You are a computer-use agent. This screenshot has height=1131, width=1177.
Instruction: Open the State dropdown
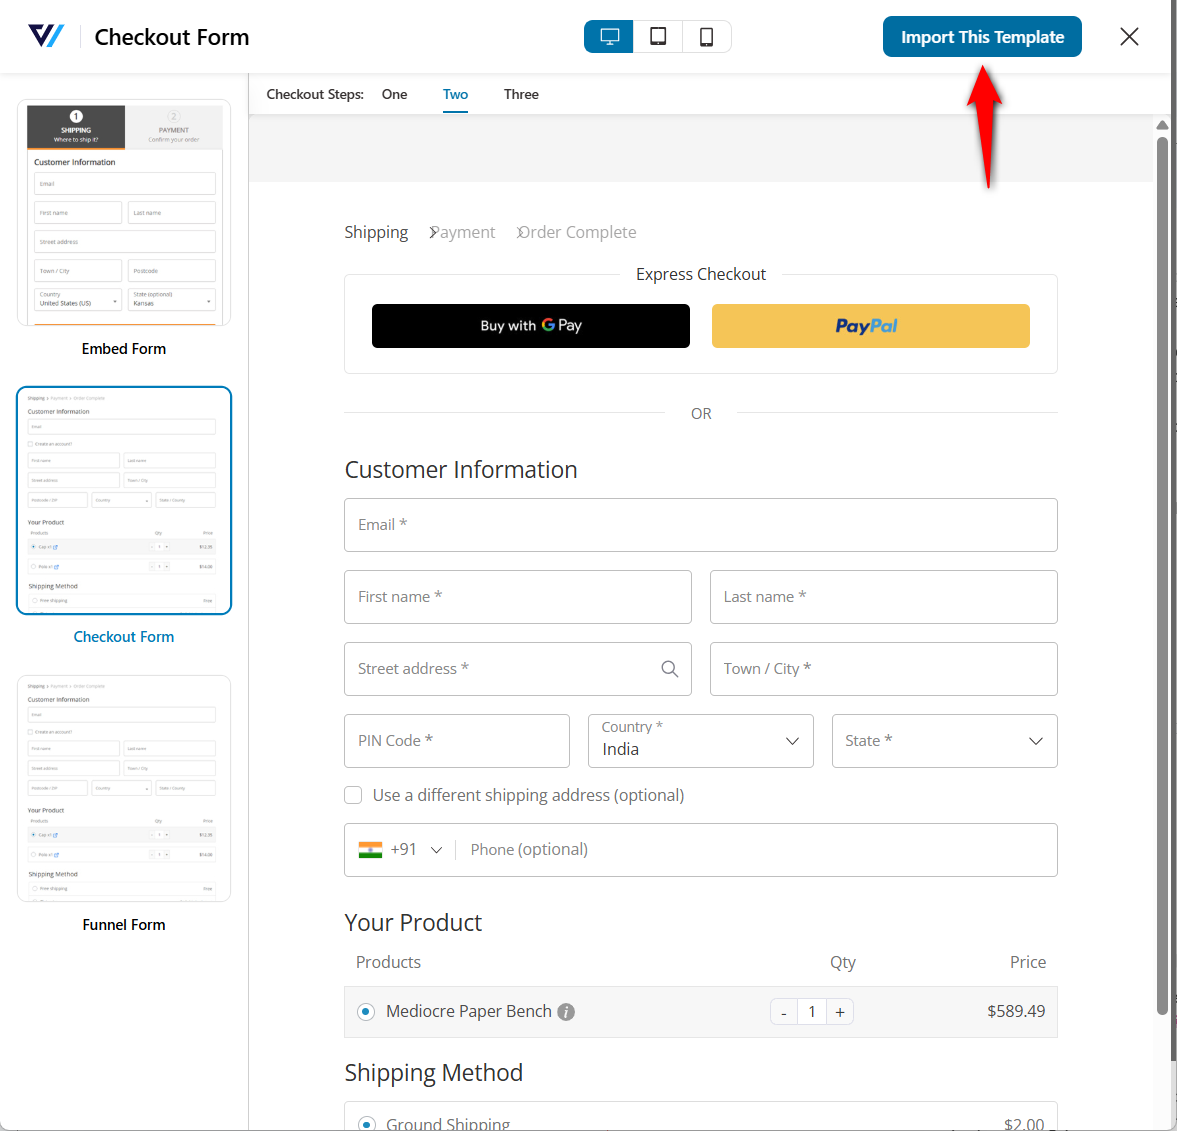point(944,740)
